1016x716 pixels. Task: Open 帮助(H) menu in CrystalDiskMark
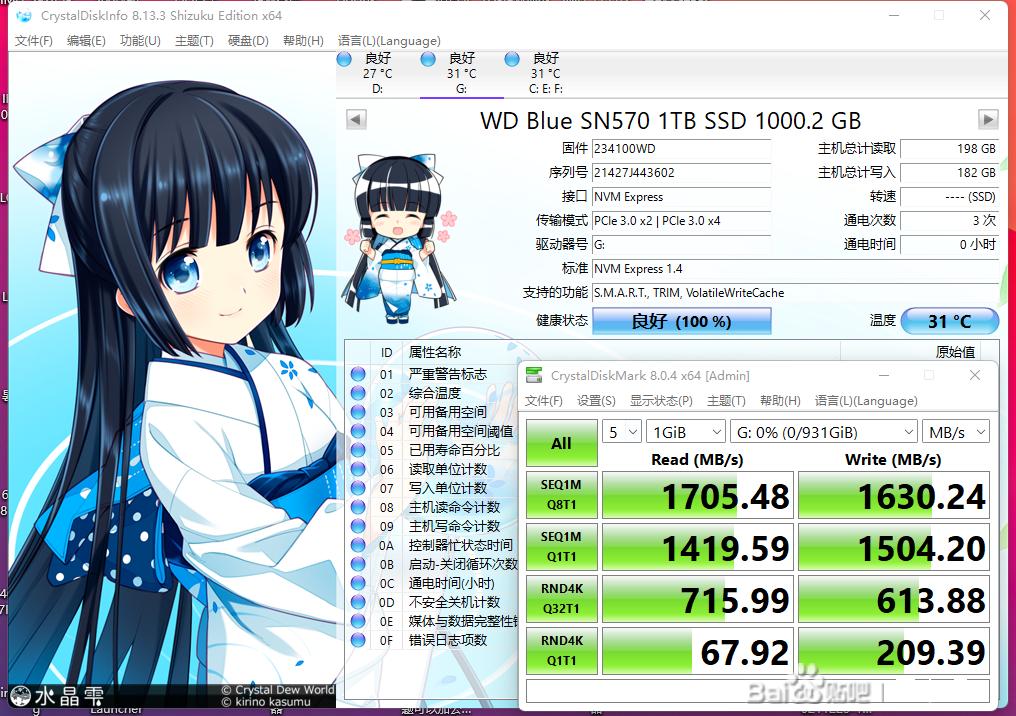780,401
